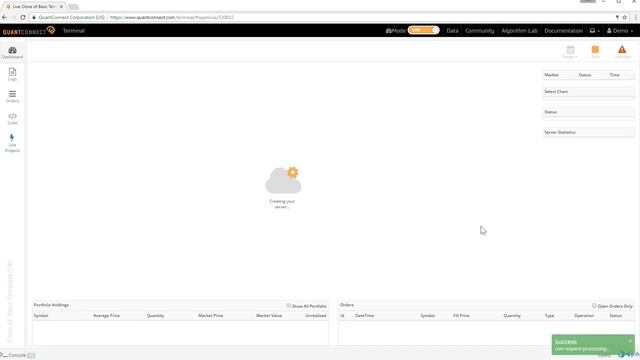Viewport: 640px width, 360px height.
Task: Toggle the Live Mode switch
Action: [423, 30]
